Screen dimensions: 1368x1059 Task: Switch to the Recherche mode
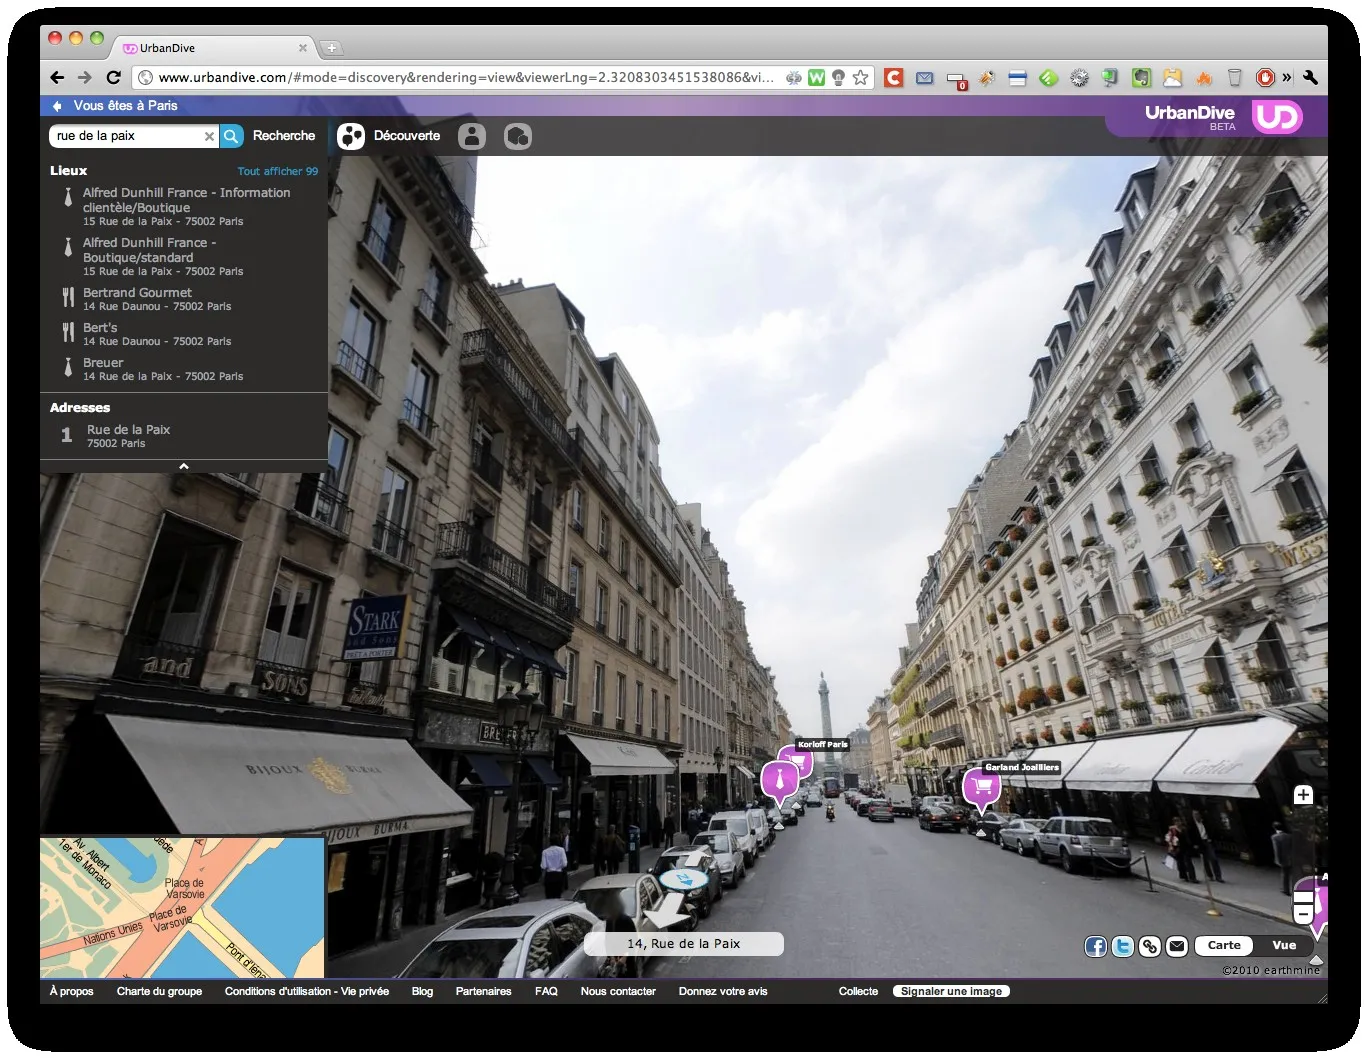pos(284,136)
